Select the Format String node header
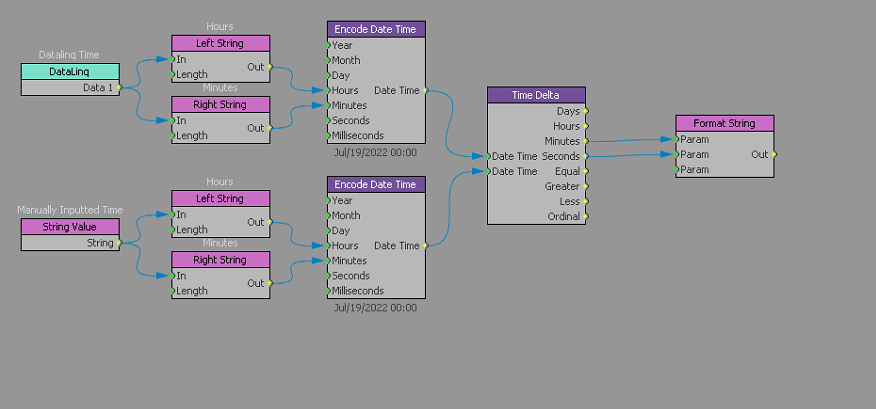Screen dimensions: 876x409 tap(725, 123)
